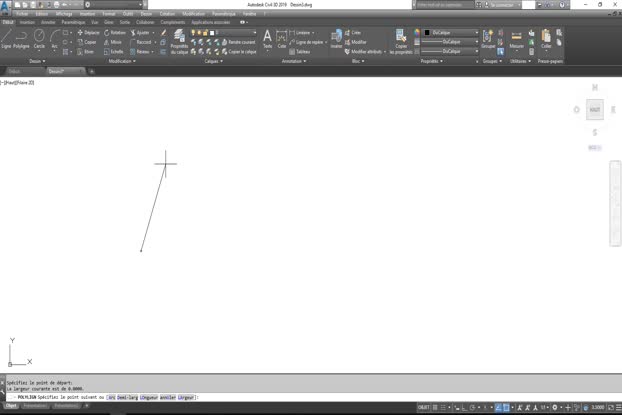622x415 pixels.
Task: Click the Miroir tool
Action: (x=113, y=42)
